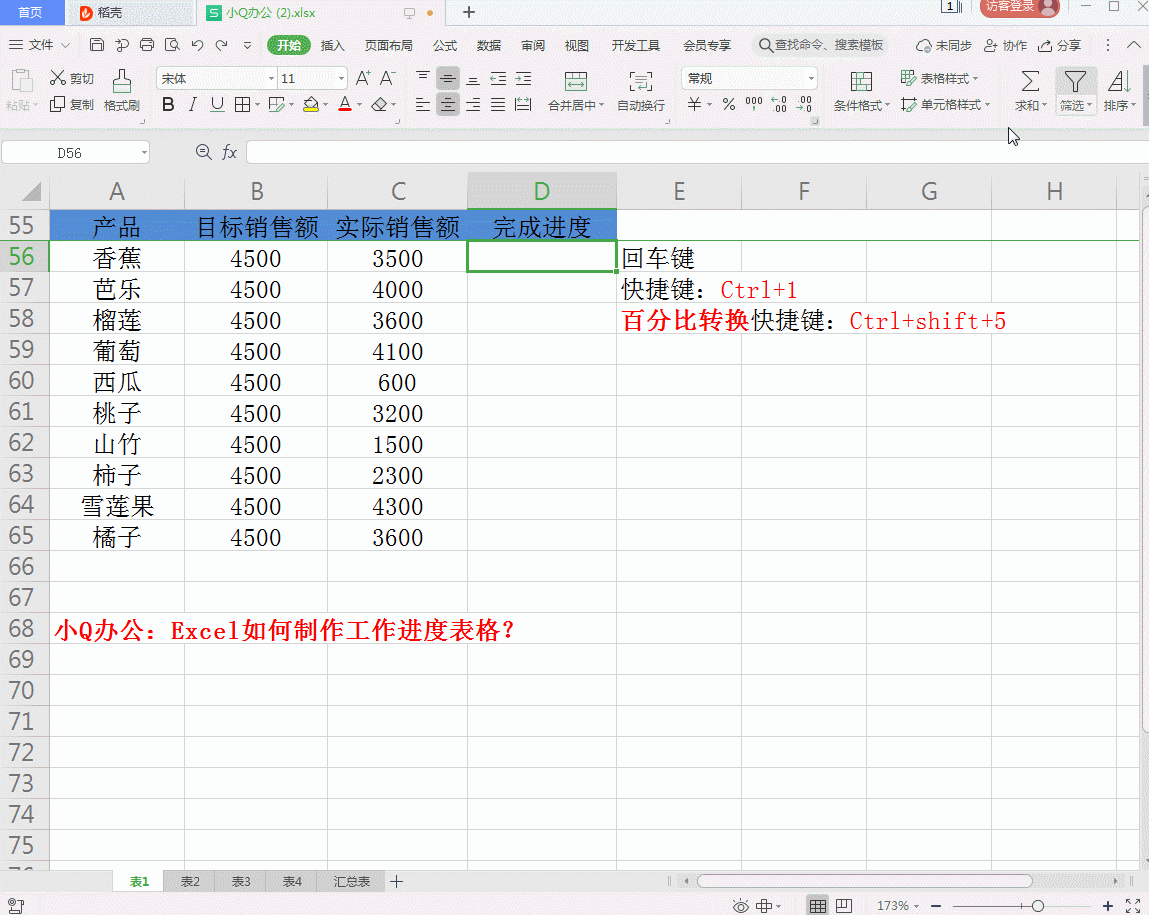Decrease font size with A- icon
The height and width of the screenshot is (915, 1149).
[x=388, y=78]
